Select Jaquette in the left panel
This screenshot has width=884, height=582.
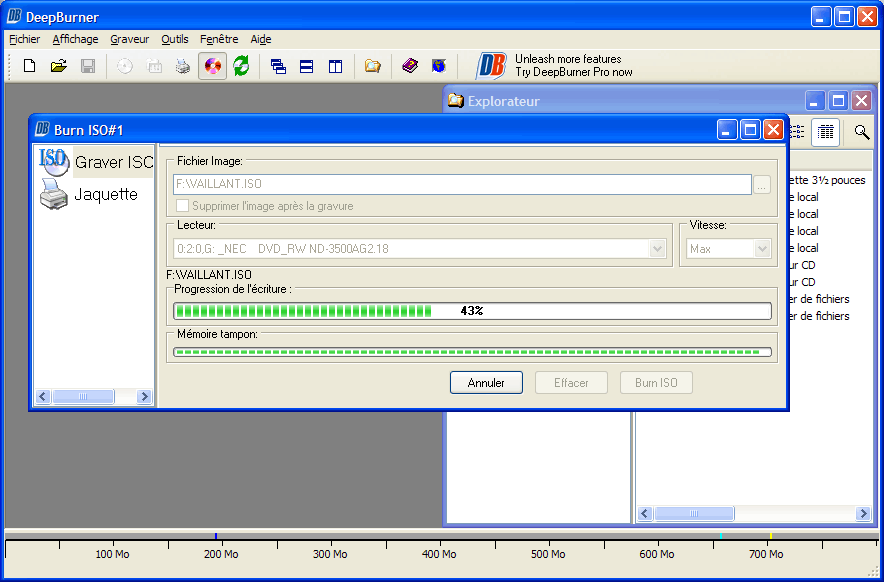click(x=105, y=194)
